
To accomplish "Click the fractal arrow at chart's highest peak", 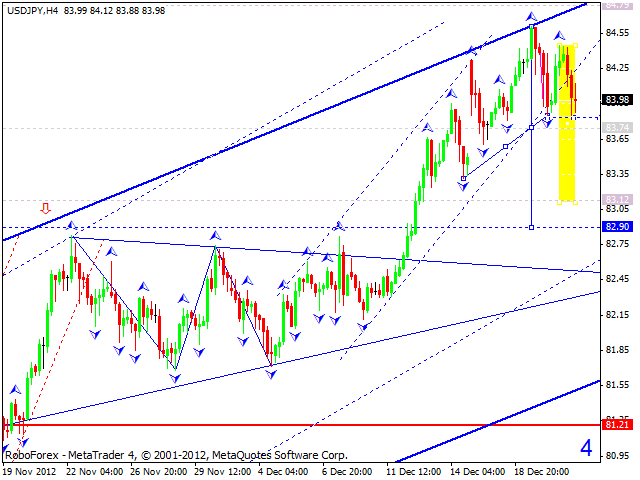I will (533, 18).
